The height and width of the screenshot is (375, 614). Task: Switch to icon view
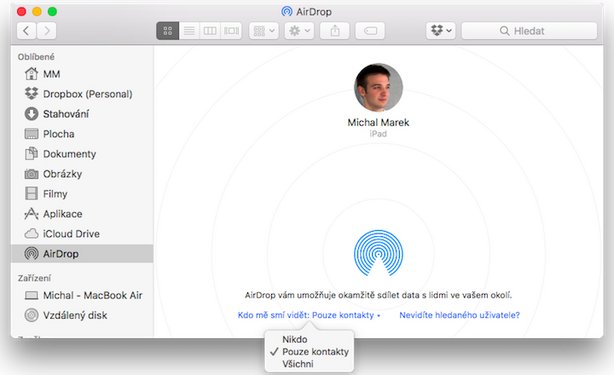pyautogui.click(x=168, y=31)
